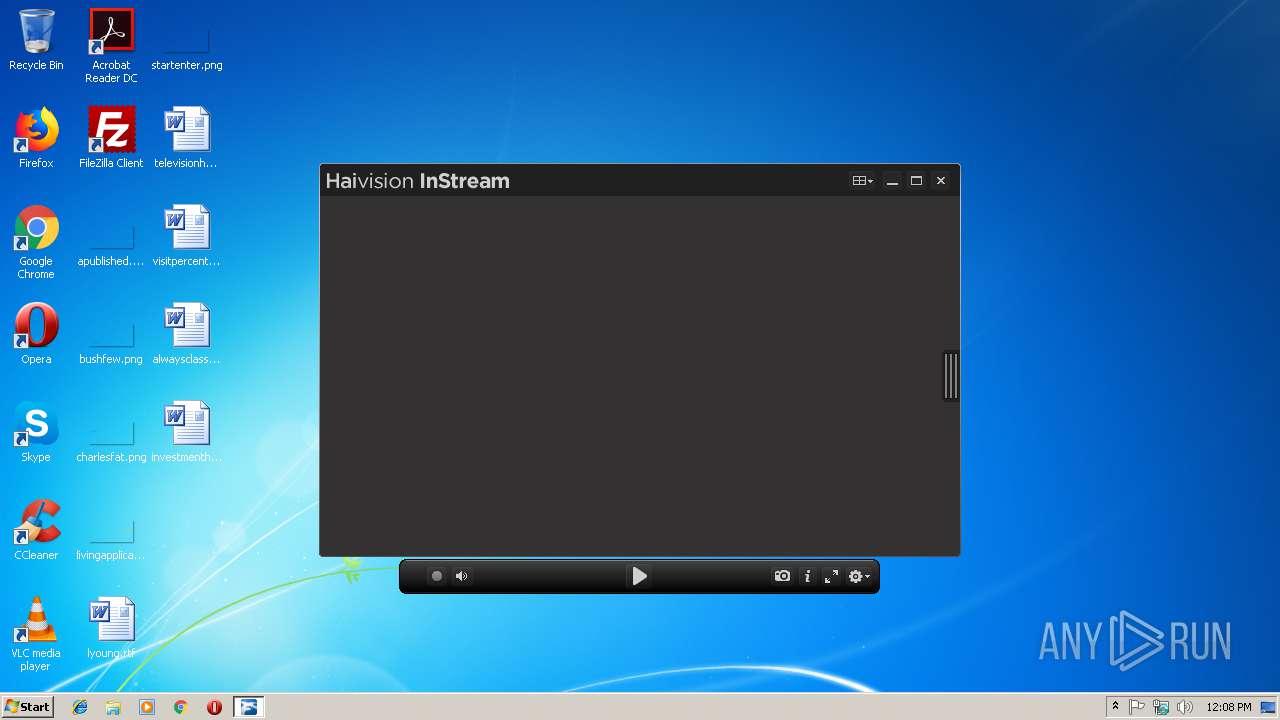Mute the InStream volume speaker icon
1280x720 pixels.
(x=462, y=576)
